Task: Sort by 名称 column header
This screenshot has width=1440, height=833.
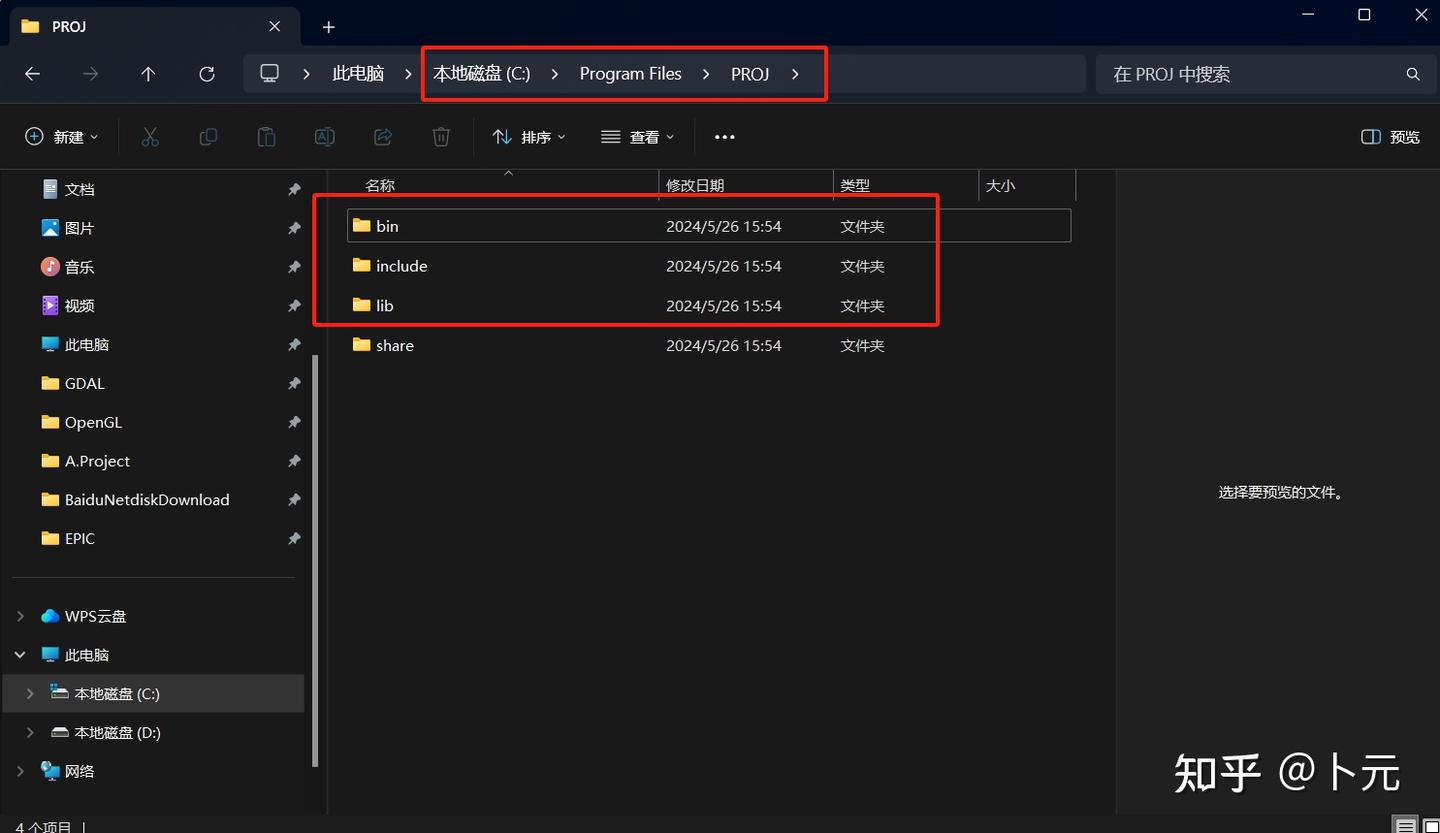Action: pyautogui.click(x=380, y=186)
